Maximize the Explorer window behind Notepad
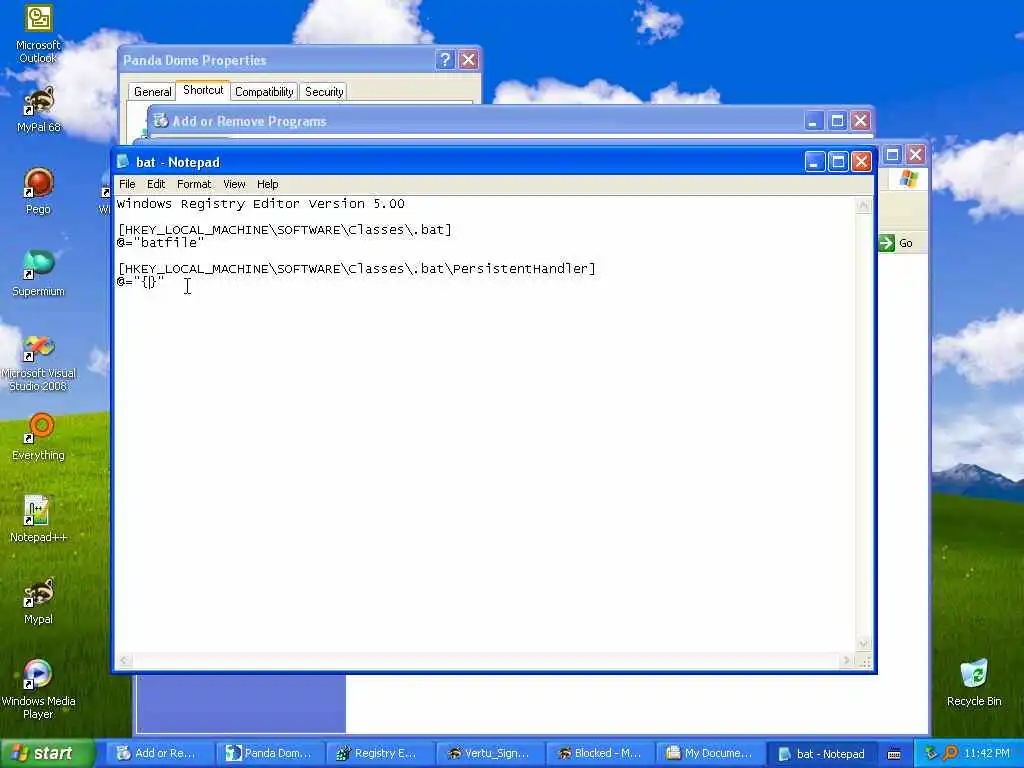The height and width of the screenshot is (768, 1024). click(x=892, y=154)
